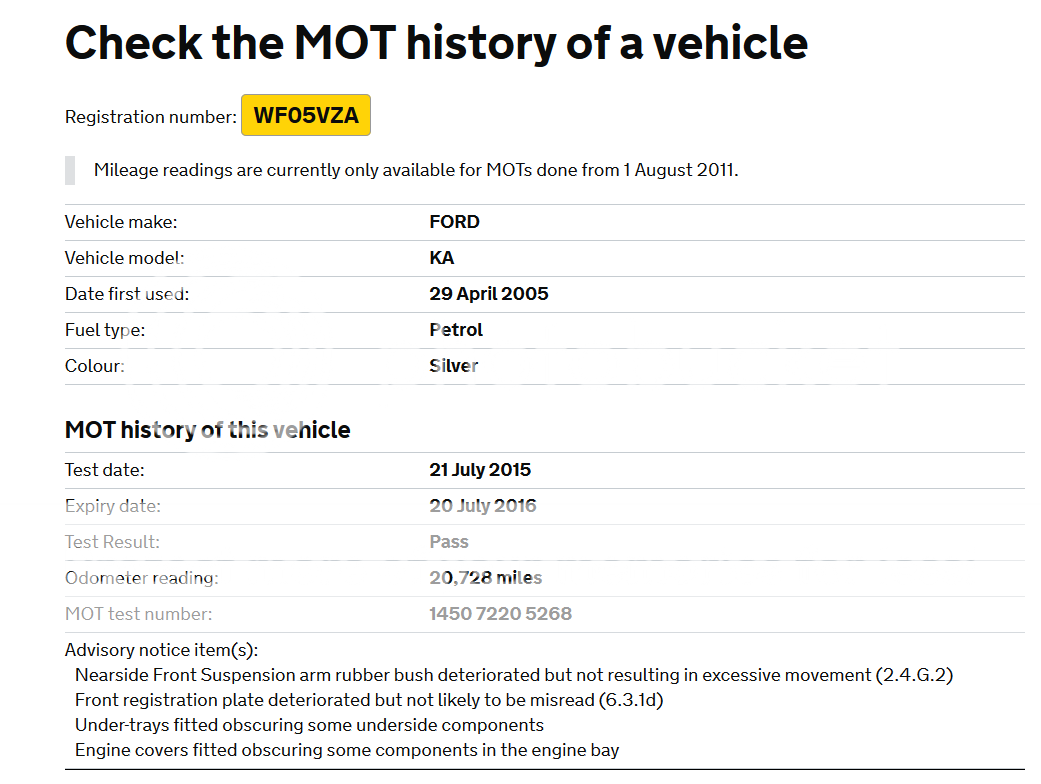1041x784 pixels.
Task: Select the KA vehicle model value
Action: pos(442,258)
